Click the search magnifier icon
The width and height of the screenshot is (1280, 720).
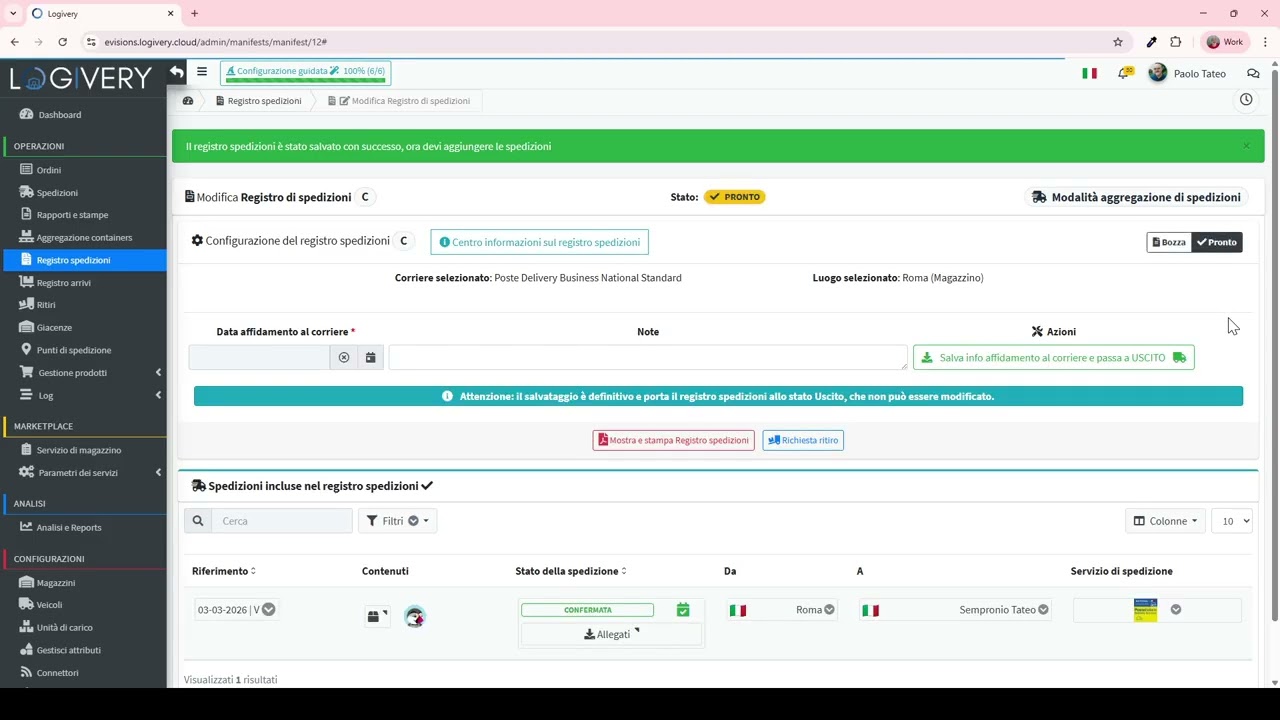tap(198, 521)
